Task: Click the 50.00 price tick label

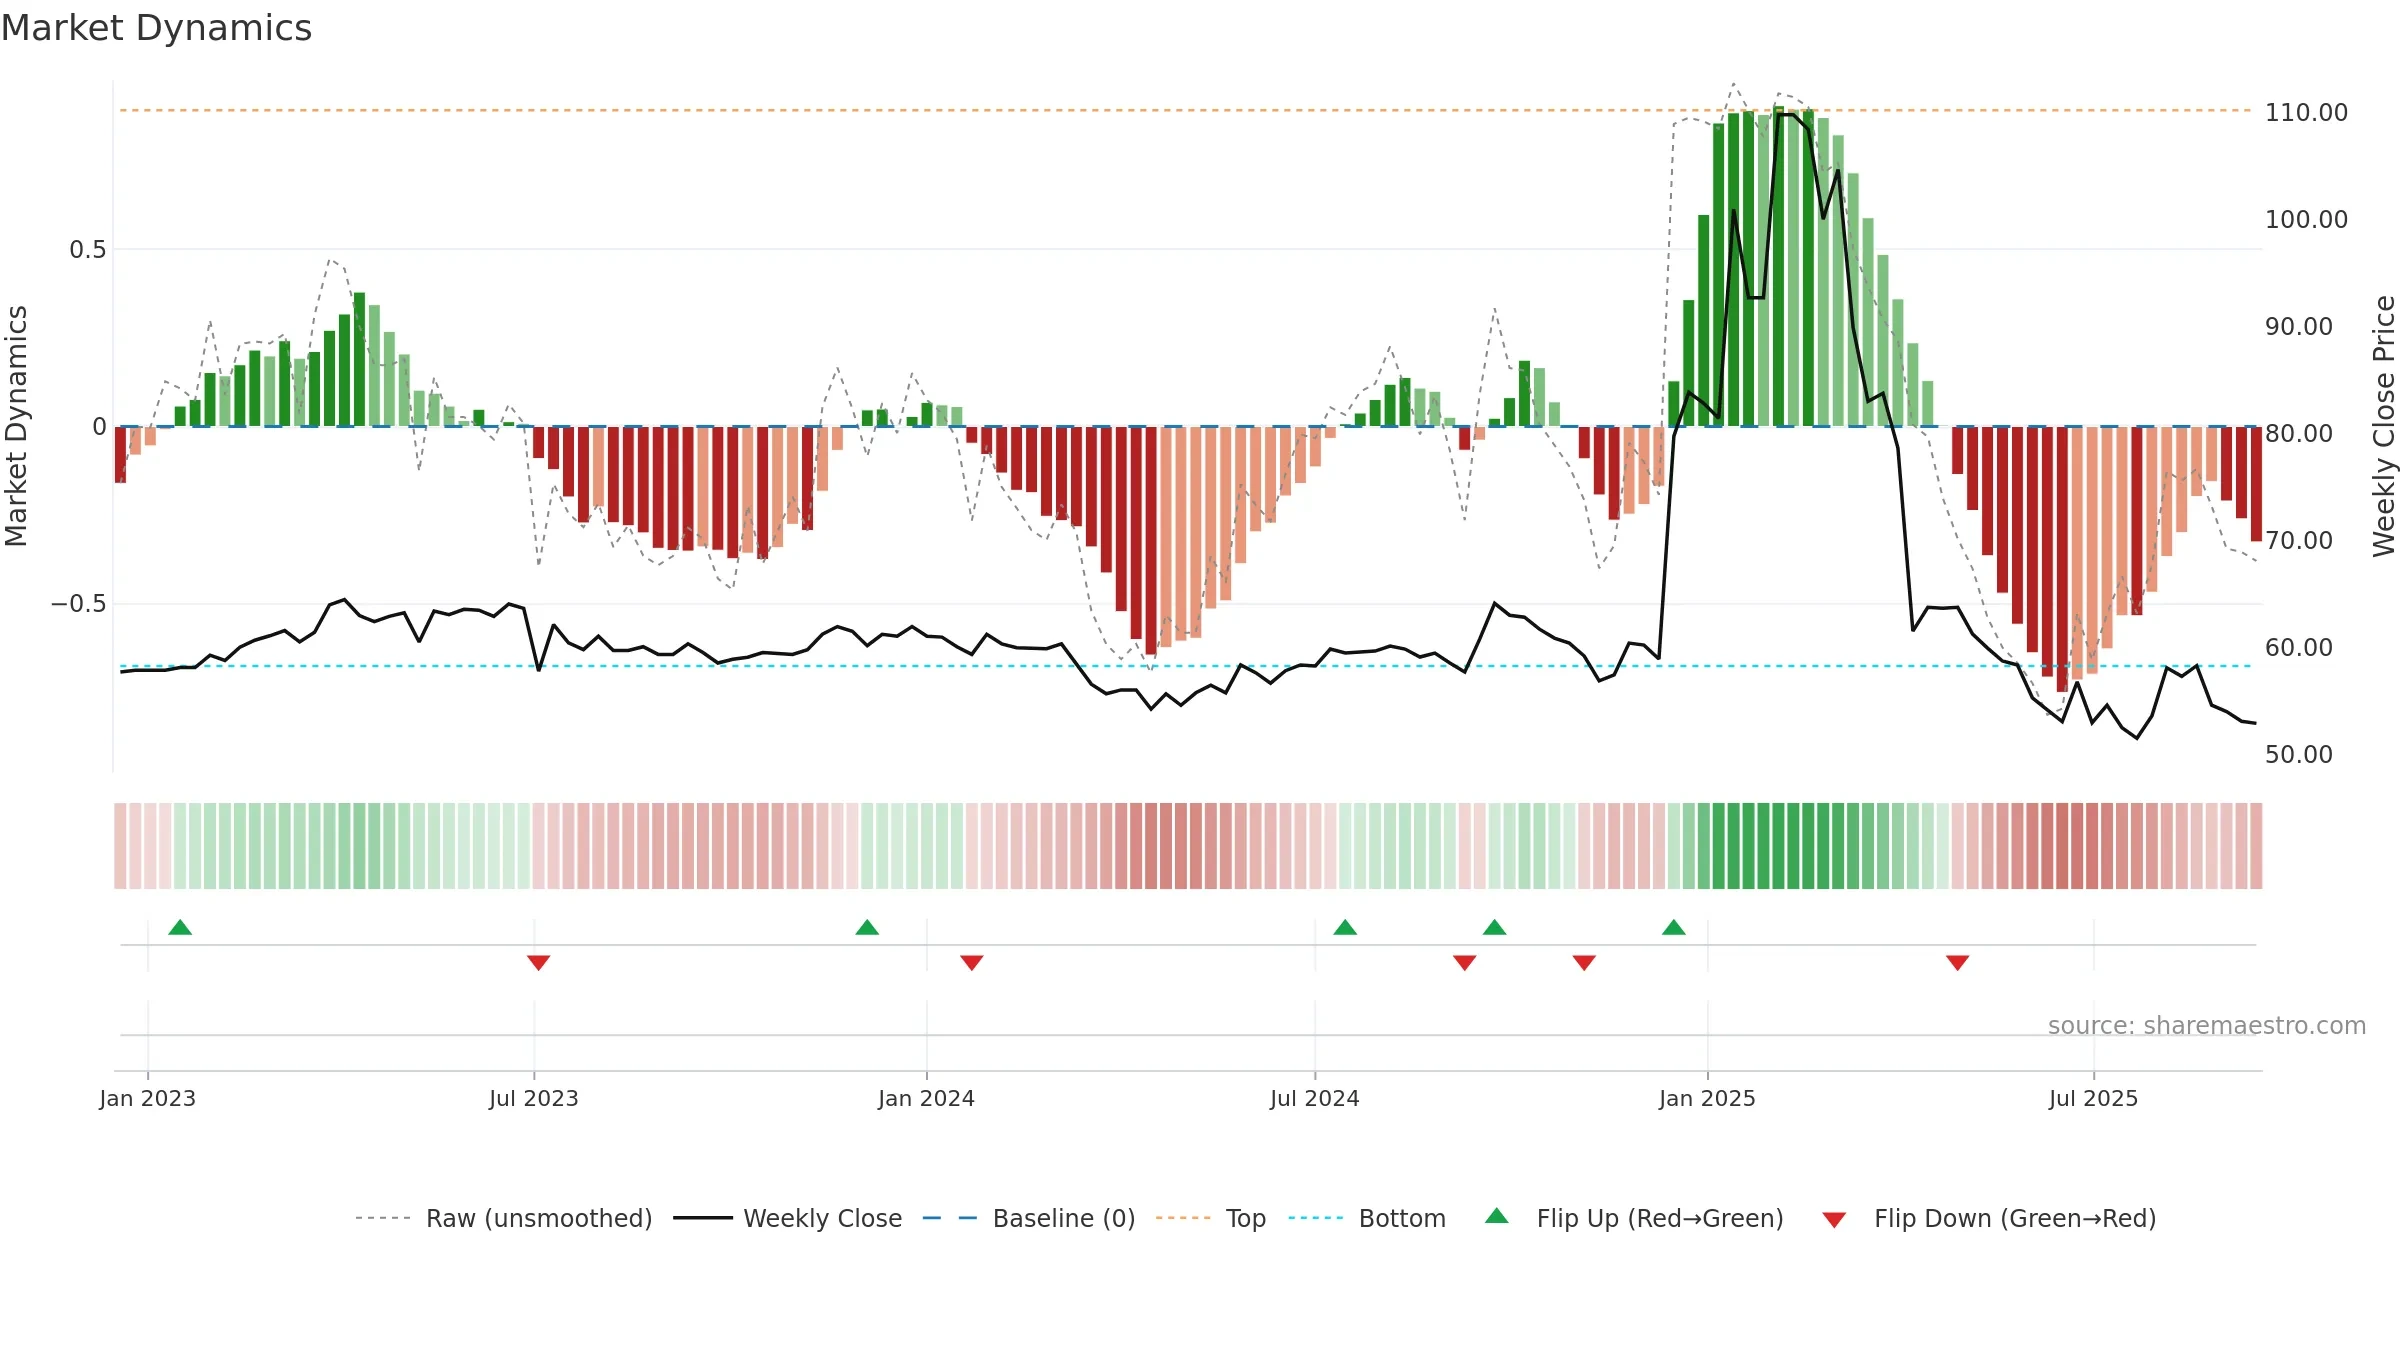Action: coord(2299,754)
